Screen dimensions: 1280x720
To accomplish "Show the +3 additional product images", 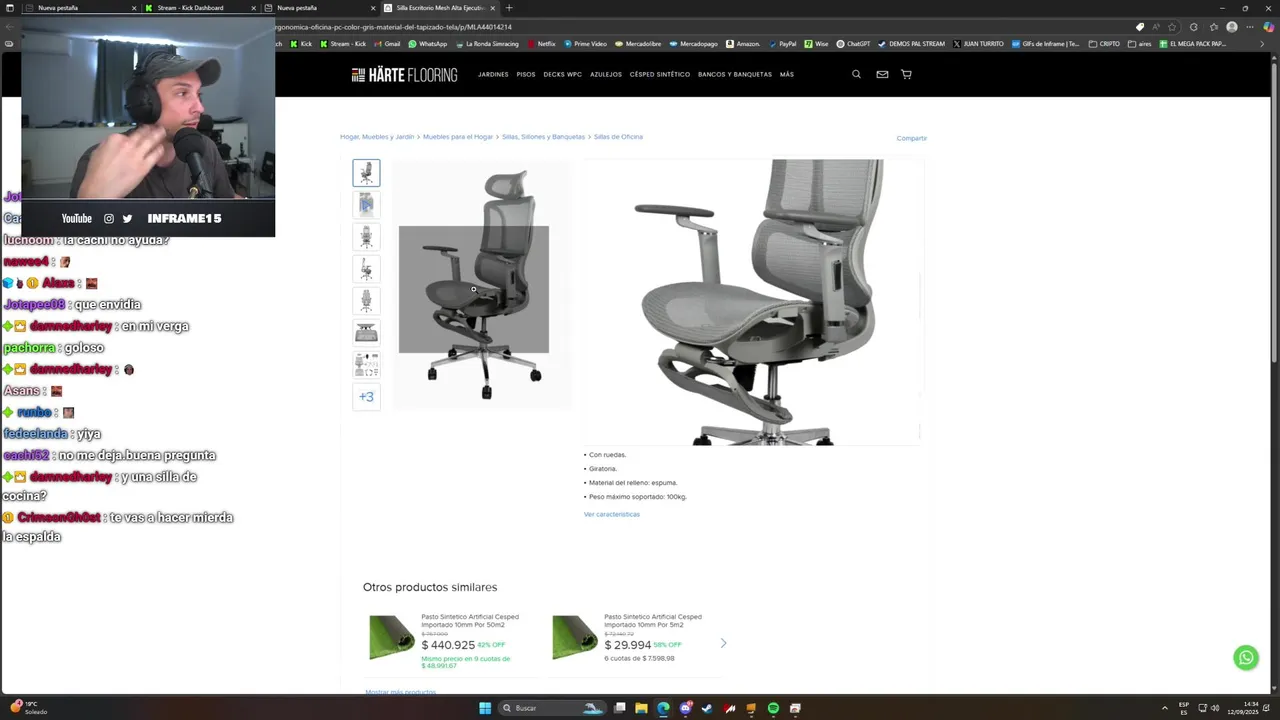I will (366, 397).
